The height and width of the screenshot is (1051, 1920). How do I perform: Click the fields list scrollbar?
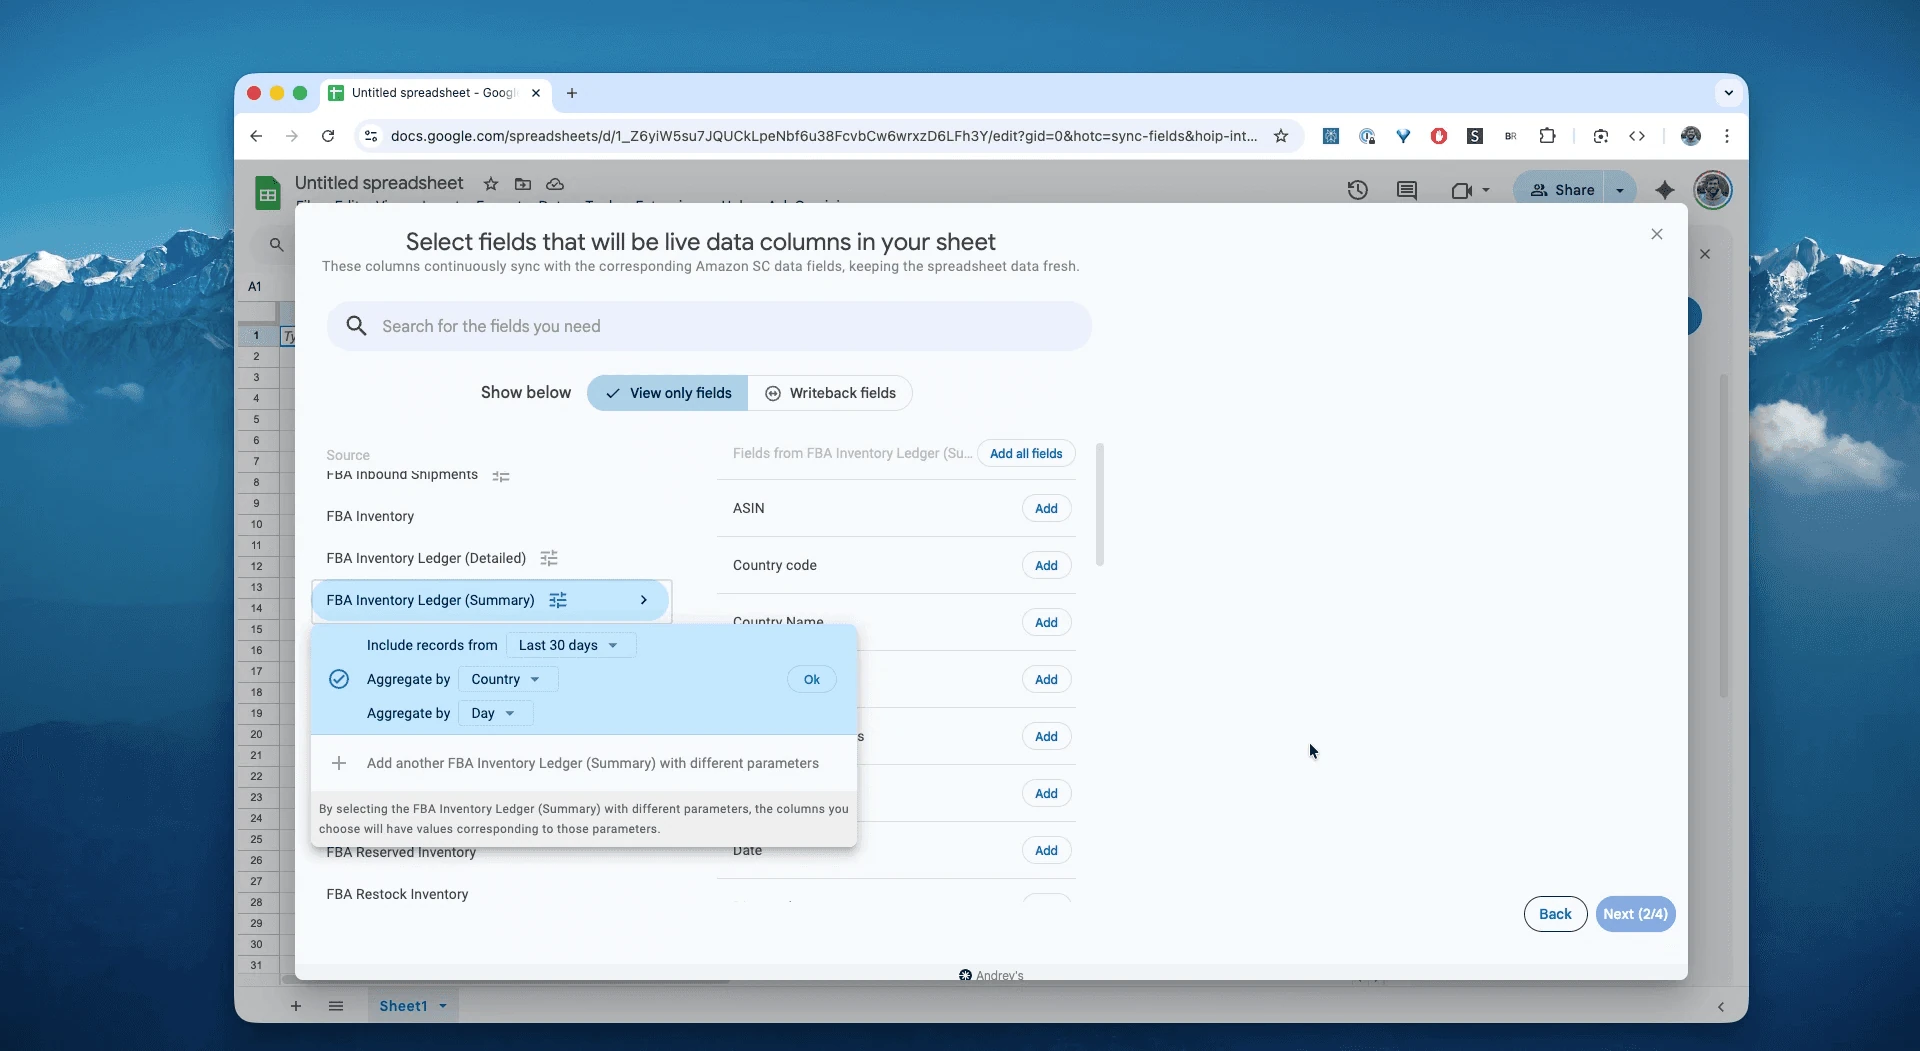pos(1100,505)
